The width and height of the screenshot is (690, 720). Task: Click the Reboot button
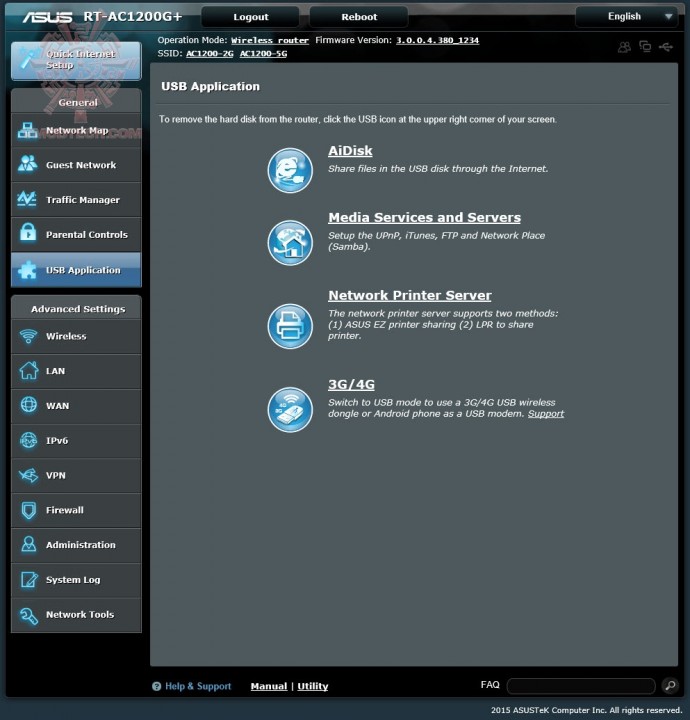[359, 17]
